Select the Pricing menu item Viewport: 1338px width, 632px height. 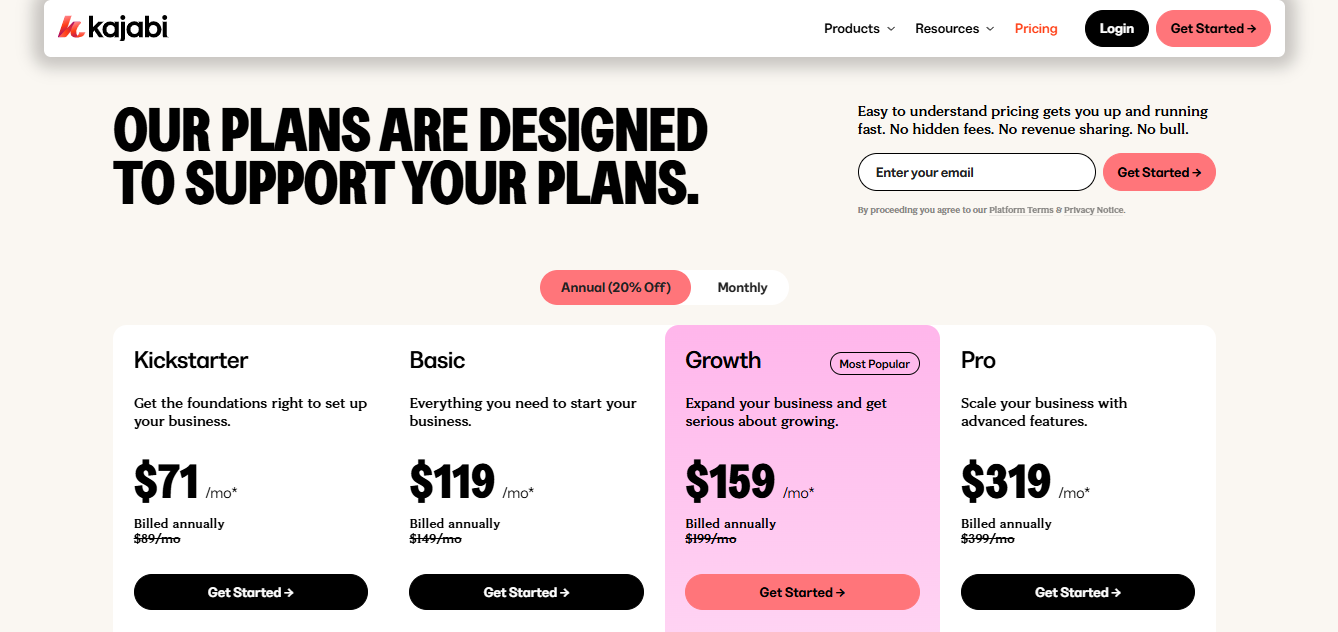tap(1035, 28)
